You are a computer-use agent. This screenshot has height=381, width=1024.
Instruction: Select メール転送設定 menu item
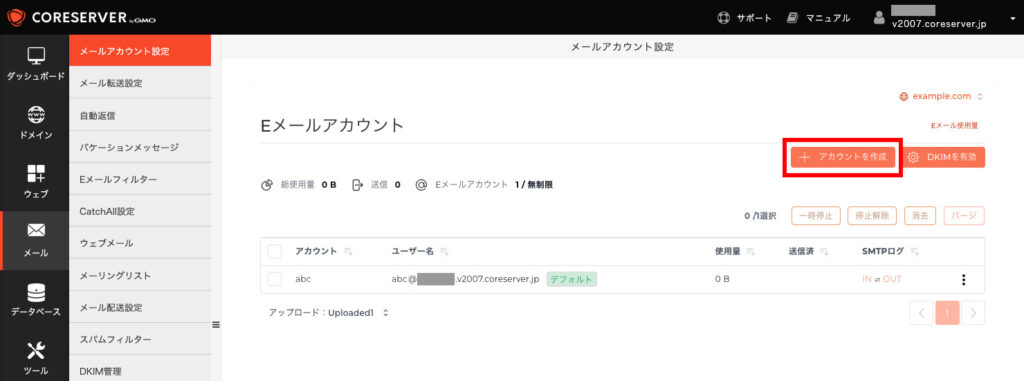(140, 83)
